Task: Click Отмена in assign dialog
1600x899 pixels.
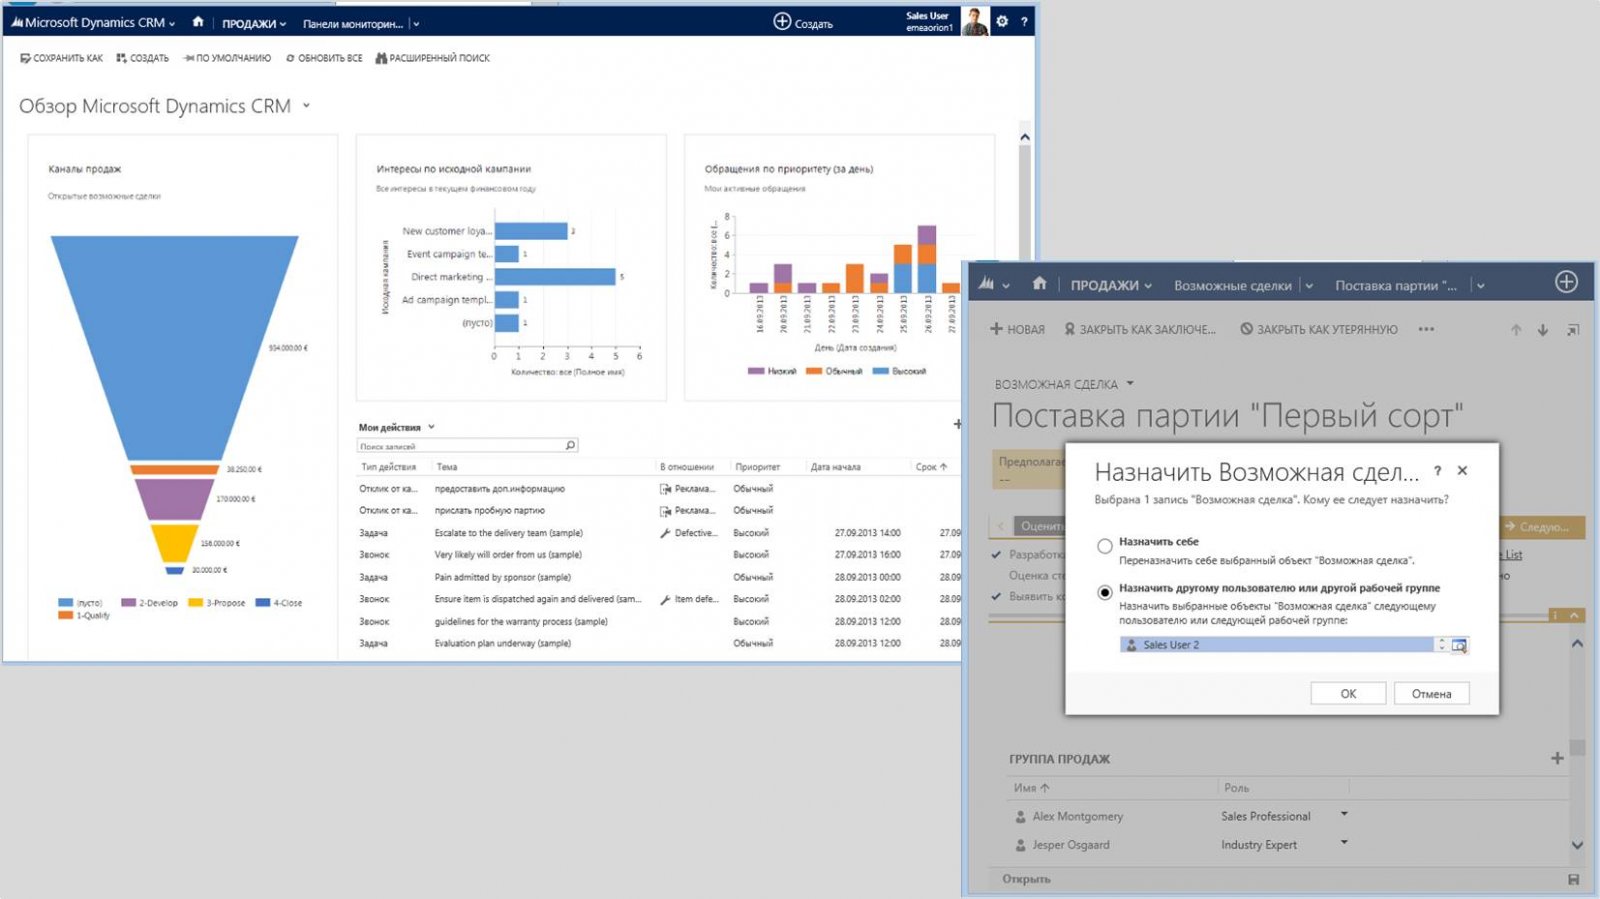Action: click(1431, 693)
